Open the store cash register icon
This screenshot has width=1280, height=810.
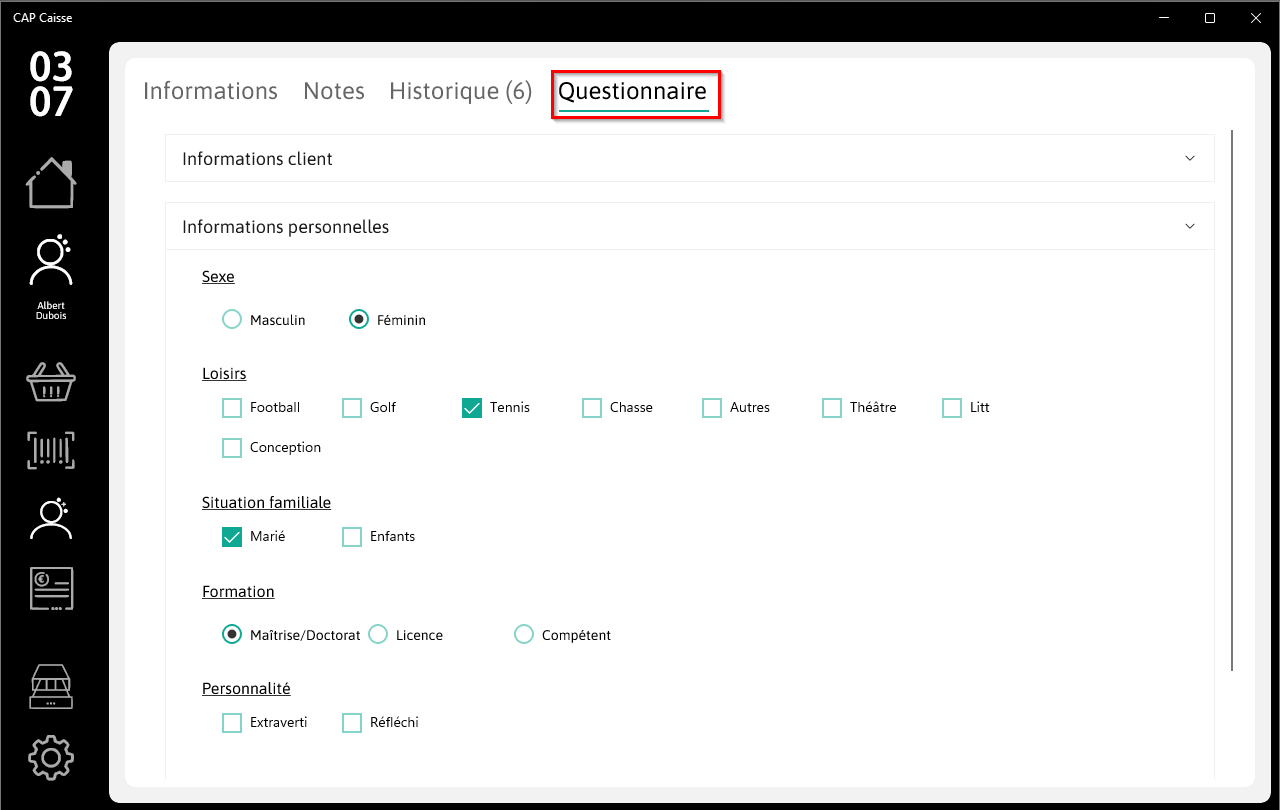(x=51, y=687)
